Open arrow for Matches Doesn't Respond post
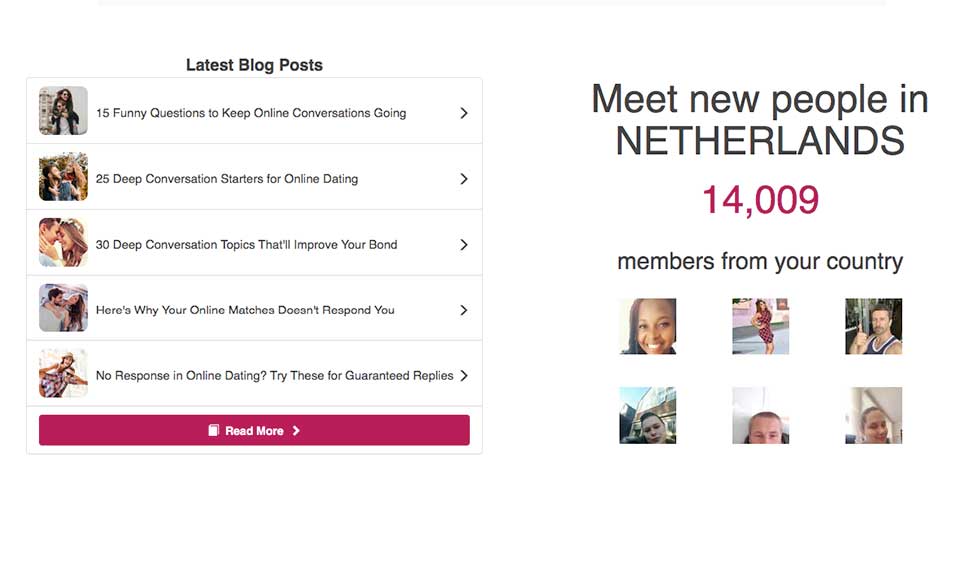The width and height of the screenshot is (960, 561). point(463,310)
